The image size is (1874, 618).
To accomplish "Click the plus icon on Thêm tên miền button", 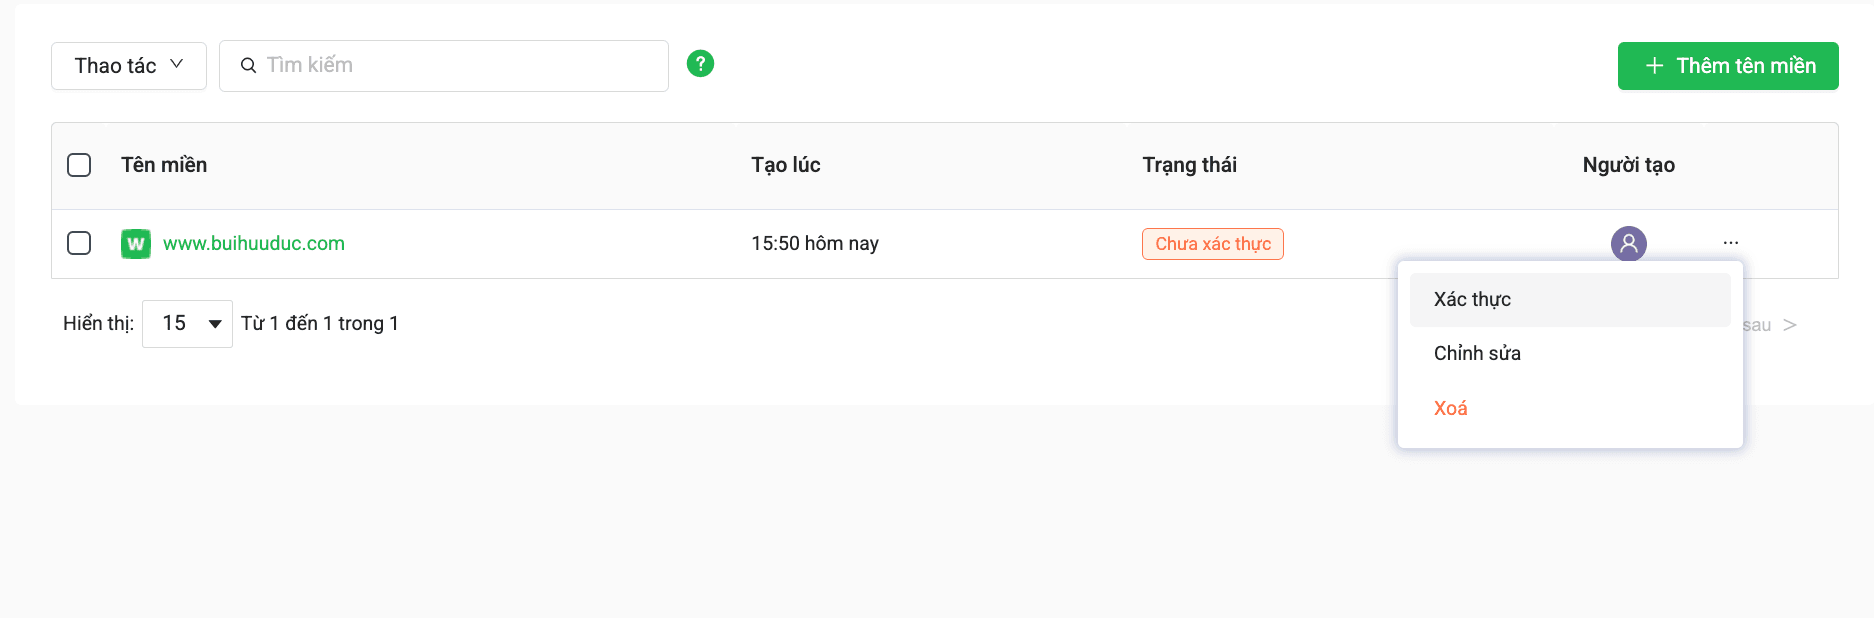I will click(x=1654, y=65).
